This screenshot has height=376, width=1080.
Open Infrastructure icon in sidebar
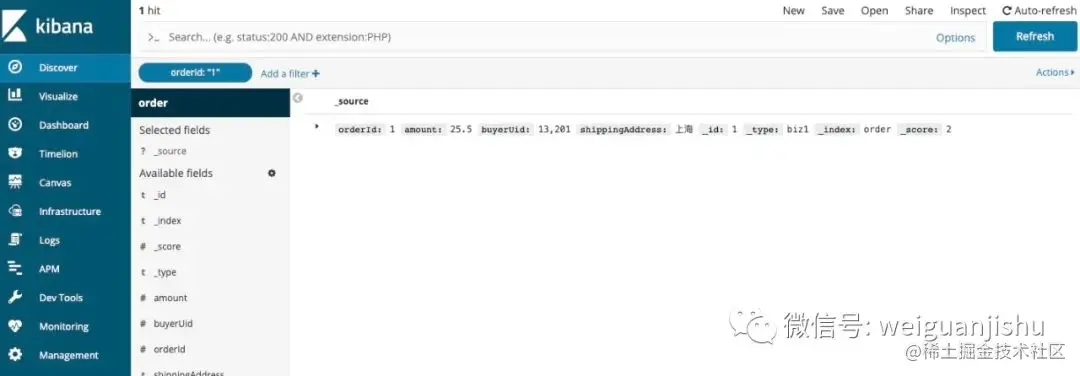click(15, 211)
